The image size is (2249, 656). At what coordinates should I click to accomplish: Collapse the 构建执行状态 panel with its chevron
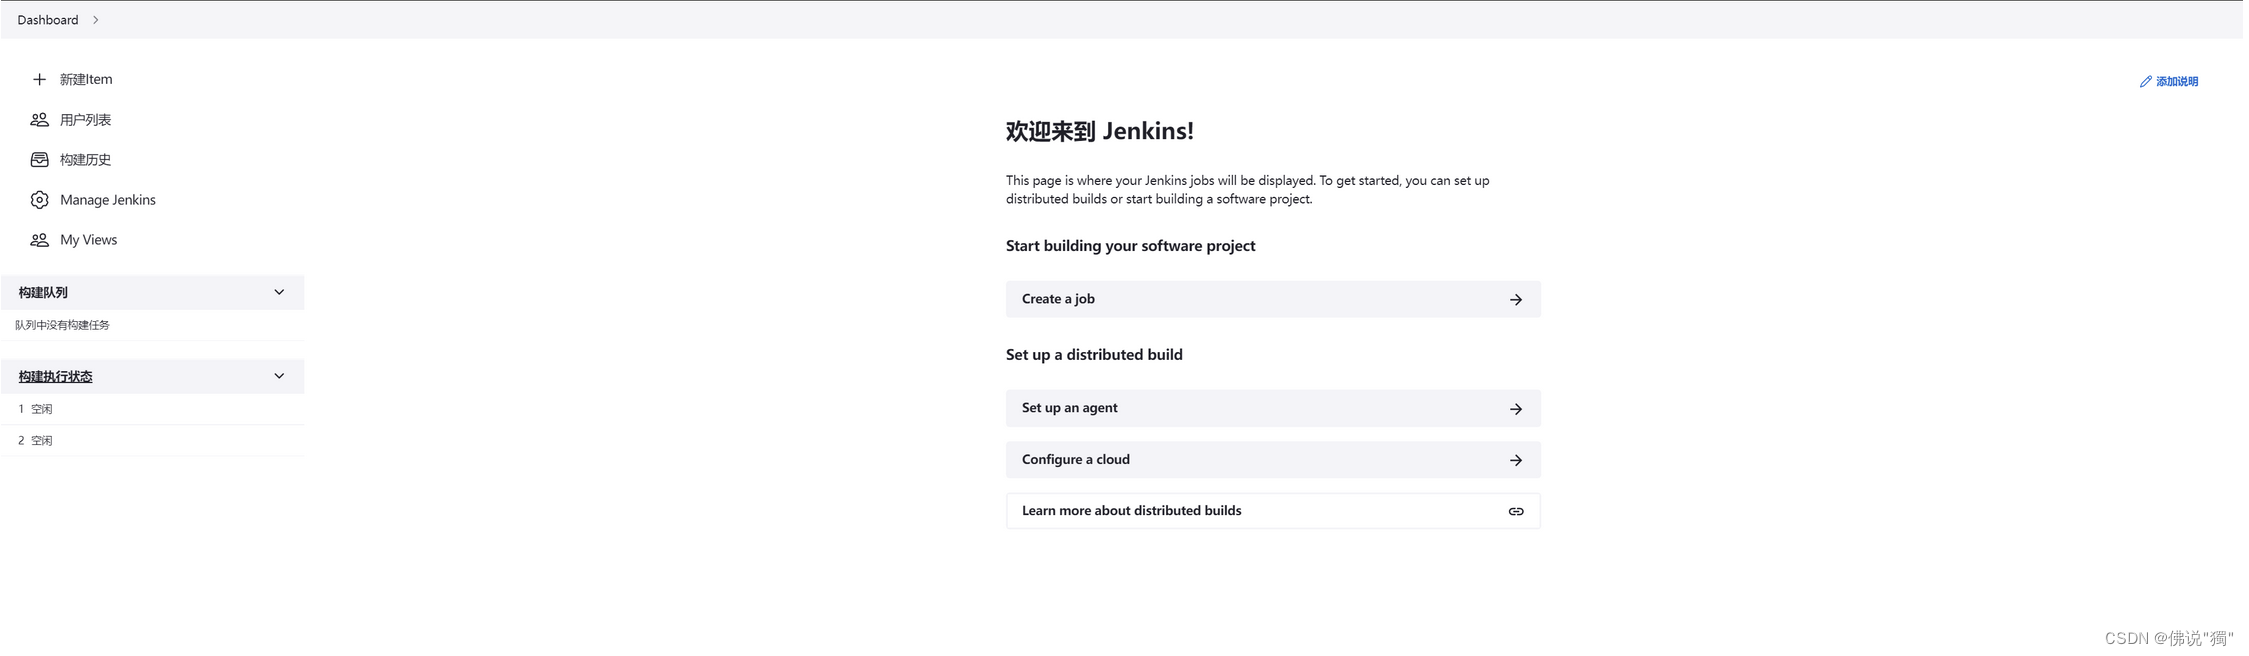[279, 376]
